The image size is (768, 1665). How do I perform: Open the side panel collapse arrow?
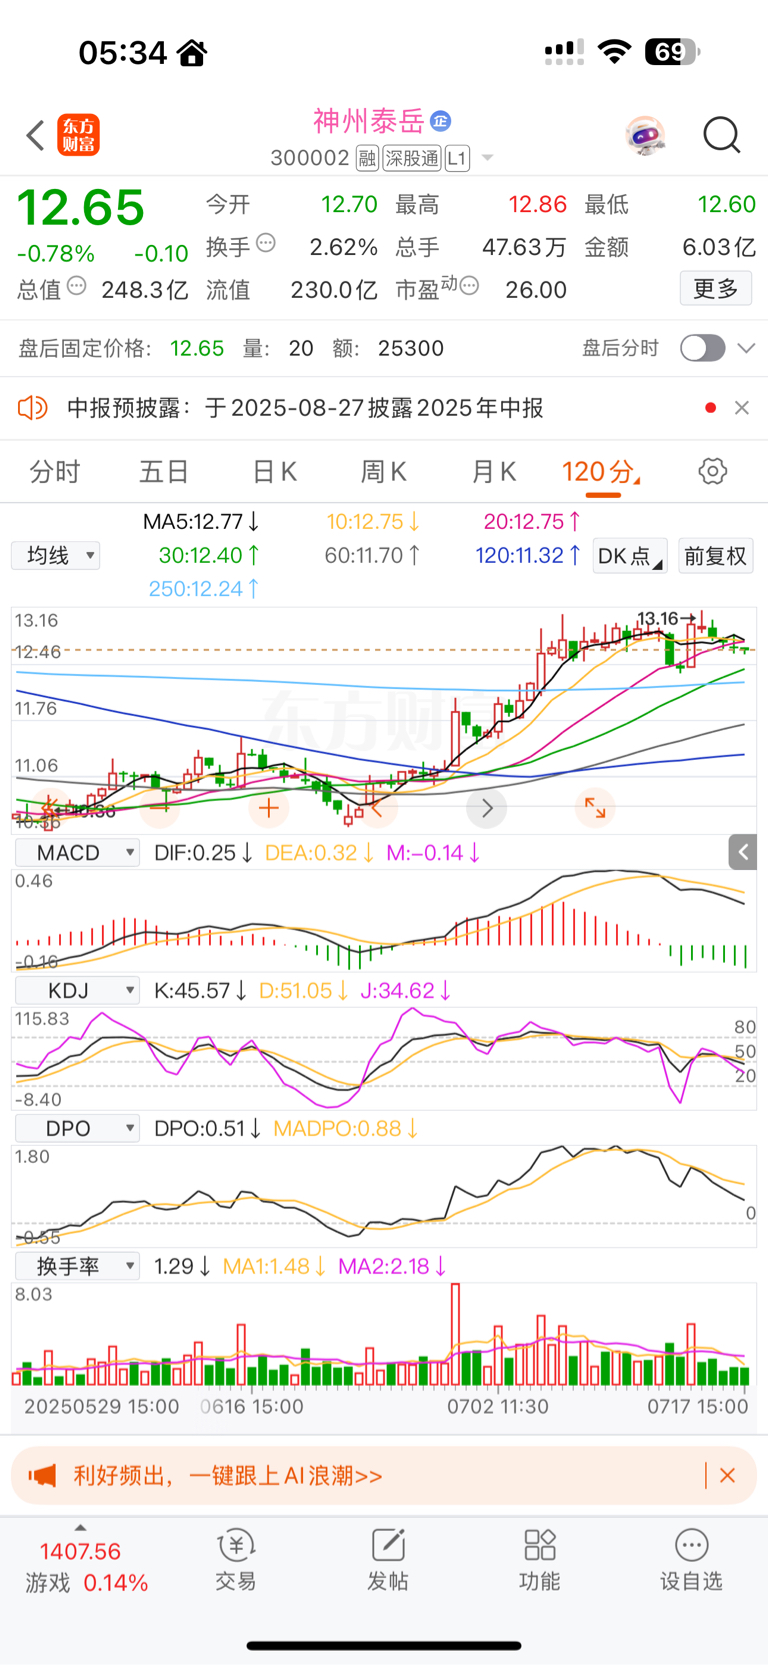(742, 852)
